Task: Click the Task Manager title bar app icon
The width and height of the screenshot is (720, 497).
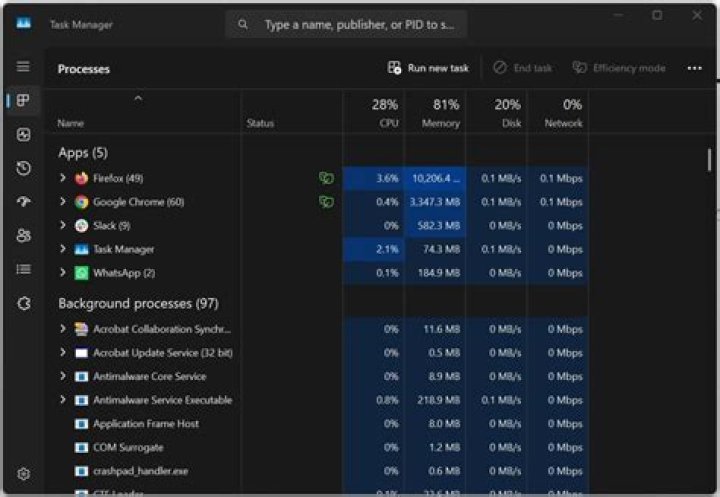Action: click(23, 23)
